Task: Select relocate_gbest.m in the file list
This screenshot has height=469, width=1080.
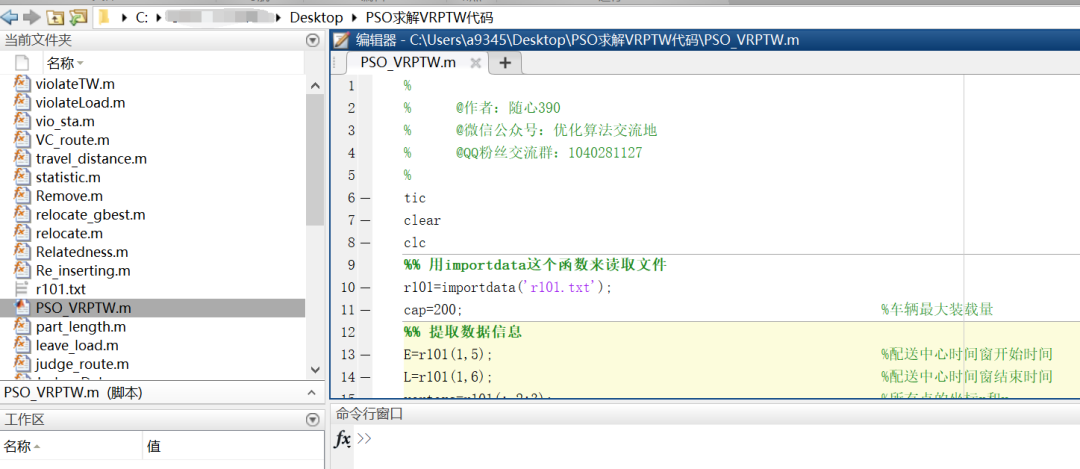Action: pyautogui.click(x=90, y=214)
